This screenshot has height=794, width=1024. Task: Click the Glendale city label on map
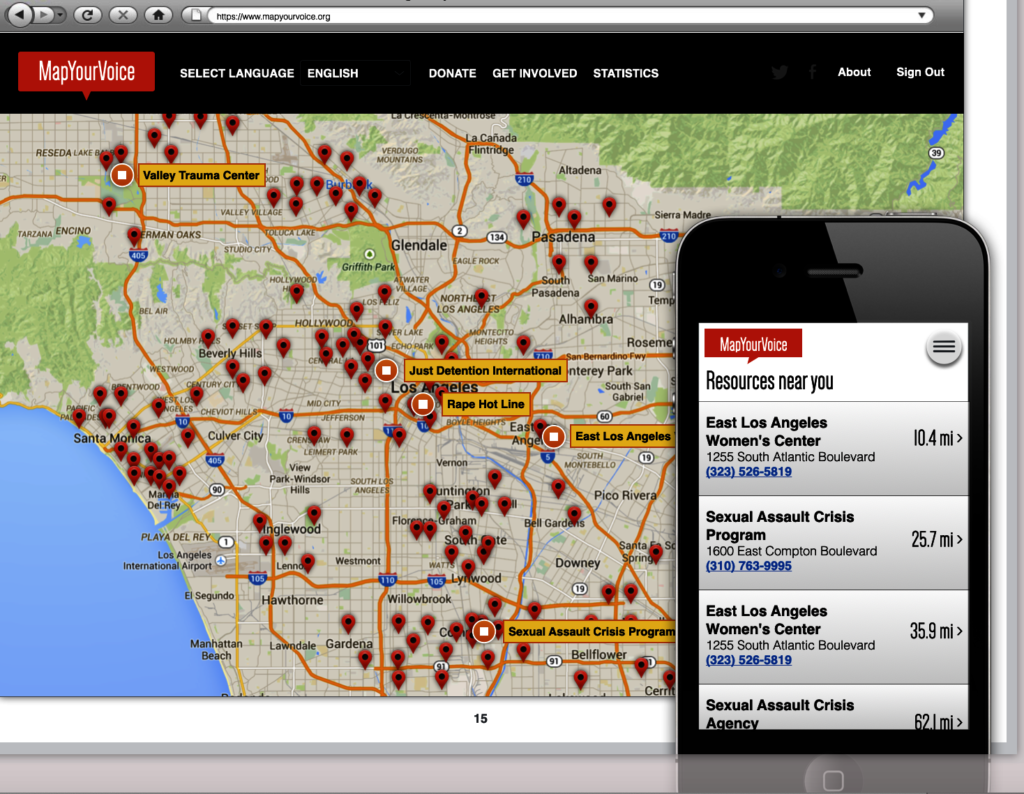click(x=419, y=245)
